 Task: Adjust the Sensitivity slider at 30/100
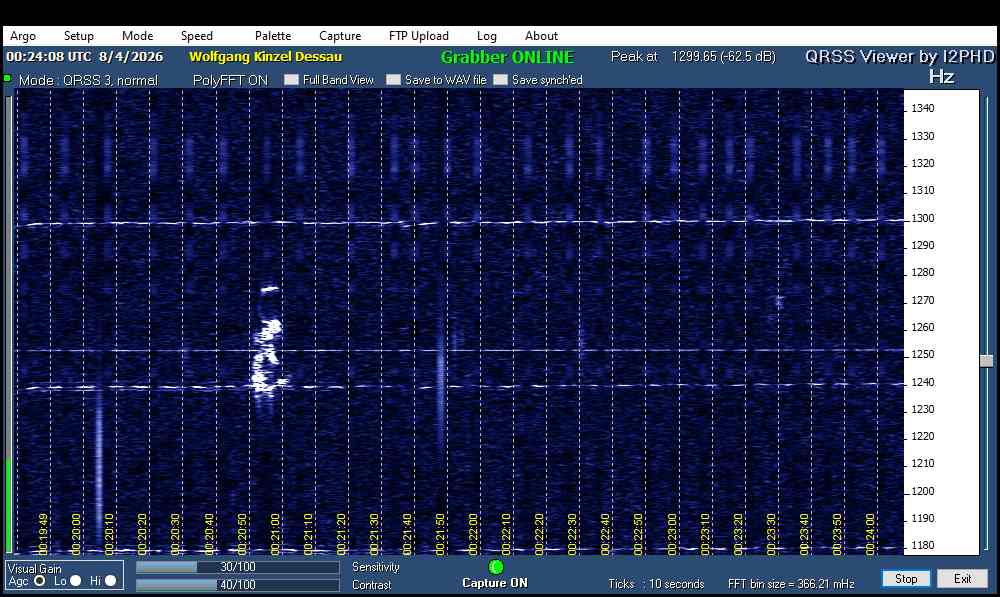point(237,567)
